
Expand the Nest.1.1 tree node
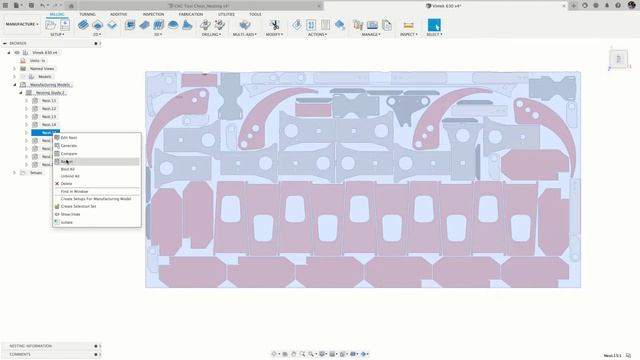click(x=27, y=101)
